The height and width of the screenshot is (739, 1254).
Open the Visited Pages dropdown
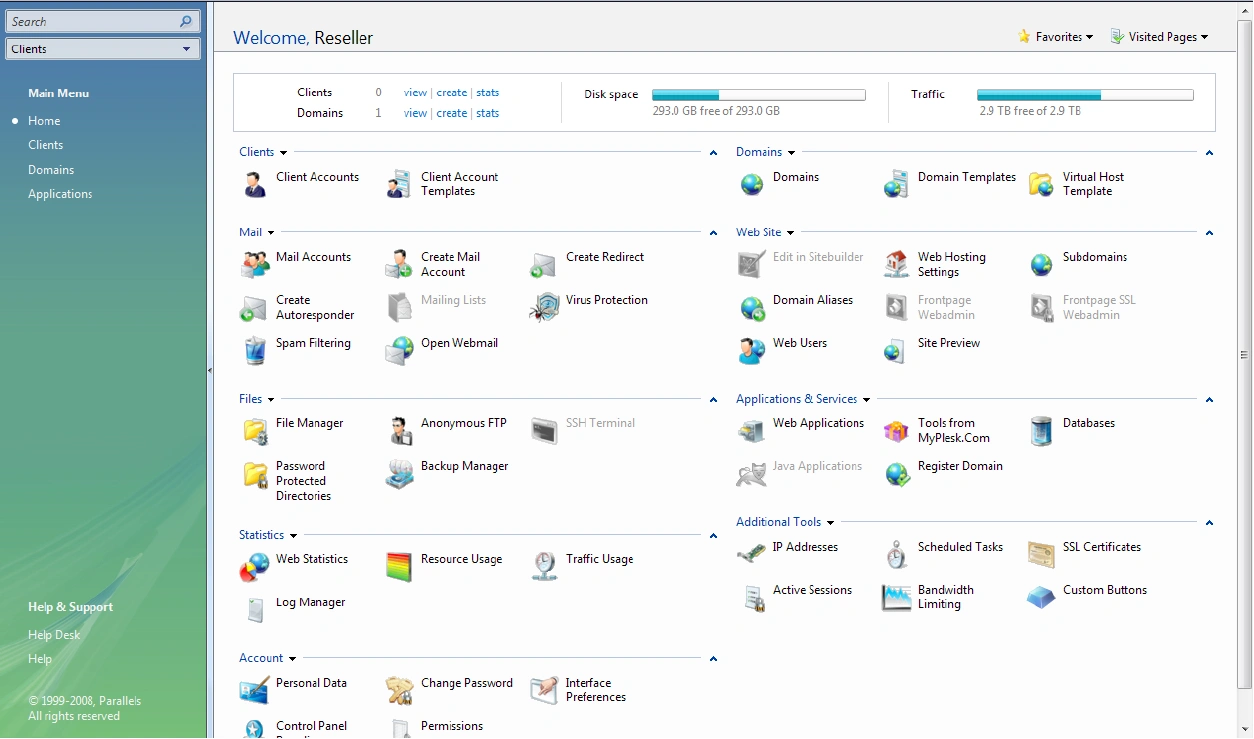click(x=1159, y=37)
